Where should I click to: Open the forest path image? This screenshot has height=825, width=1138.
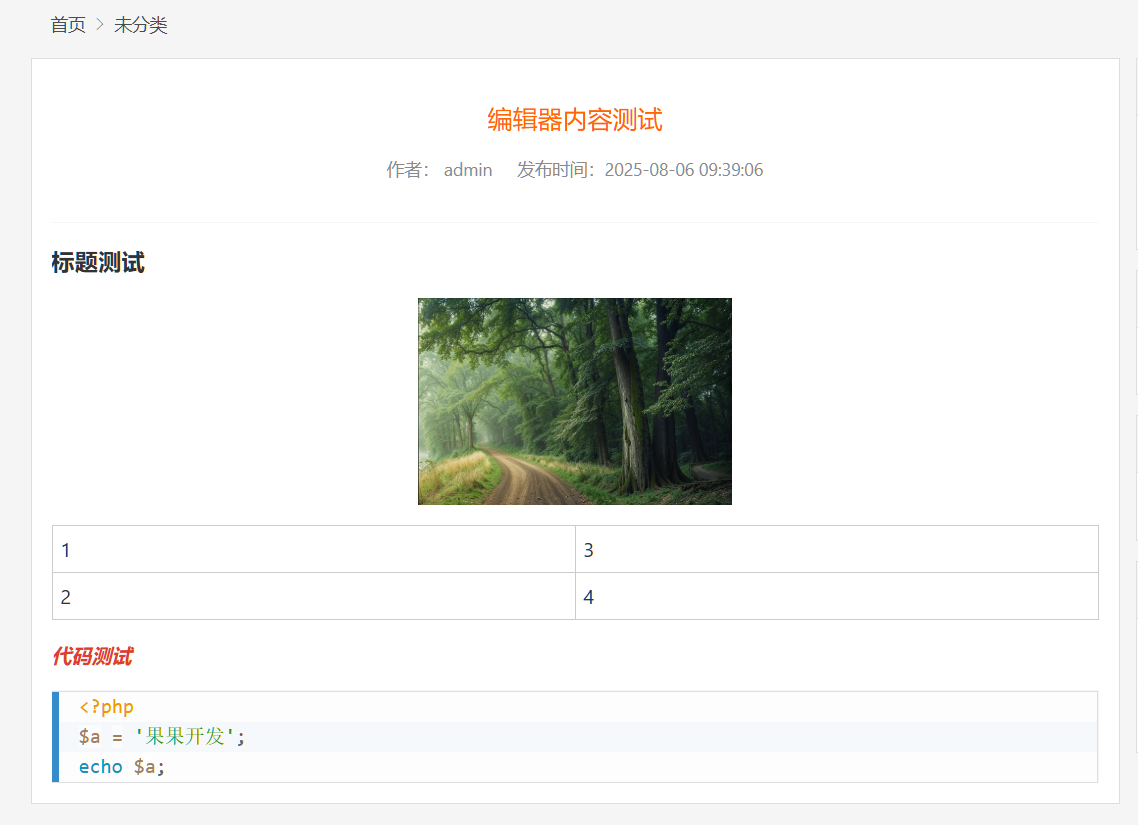[575, 401]
